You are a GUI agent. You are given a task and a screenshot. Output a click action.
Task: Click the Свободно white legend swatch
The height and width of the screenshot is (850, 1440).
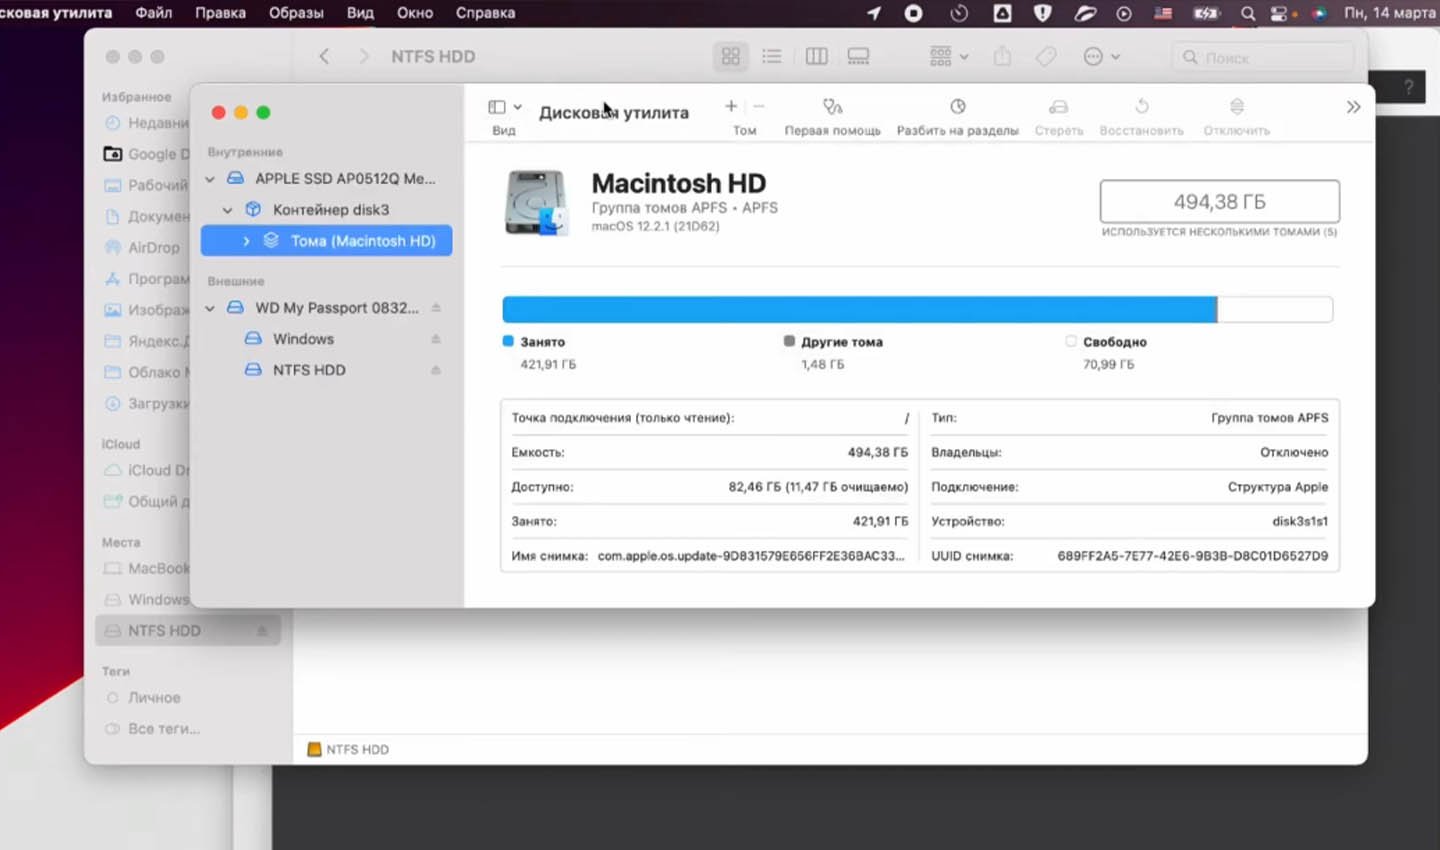pos(1071,341)
